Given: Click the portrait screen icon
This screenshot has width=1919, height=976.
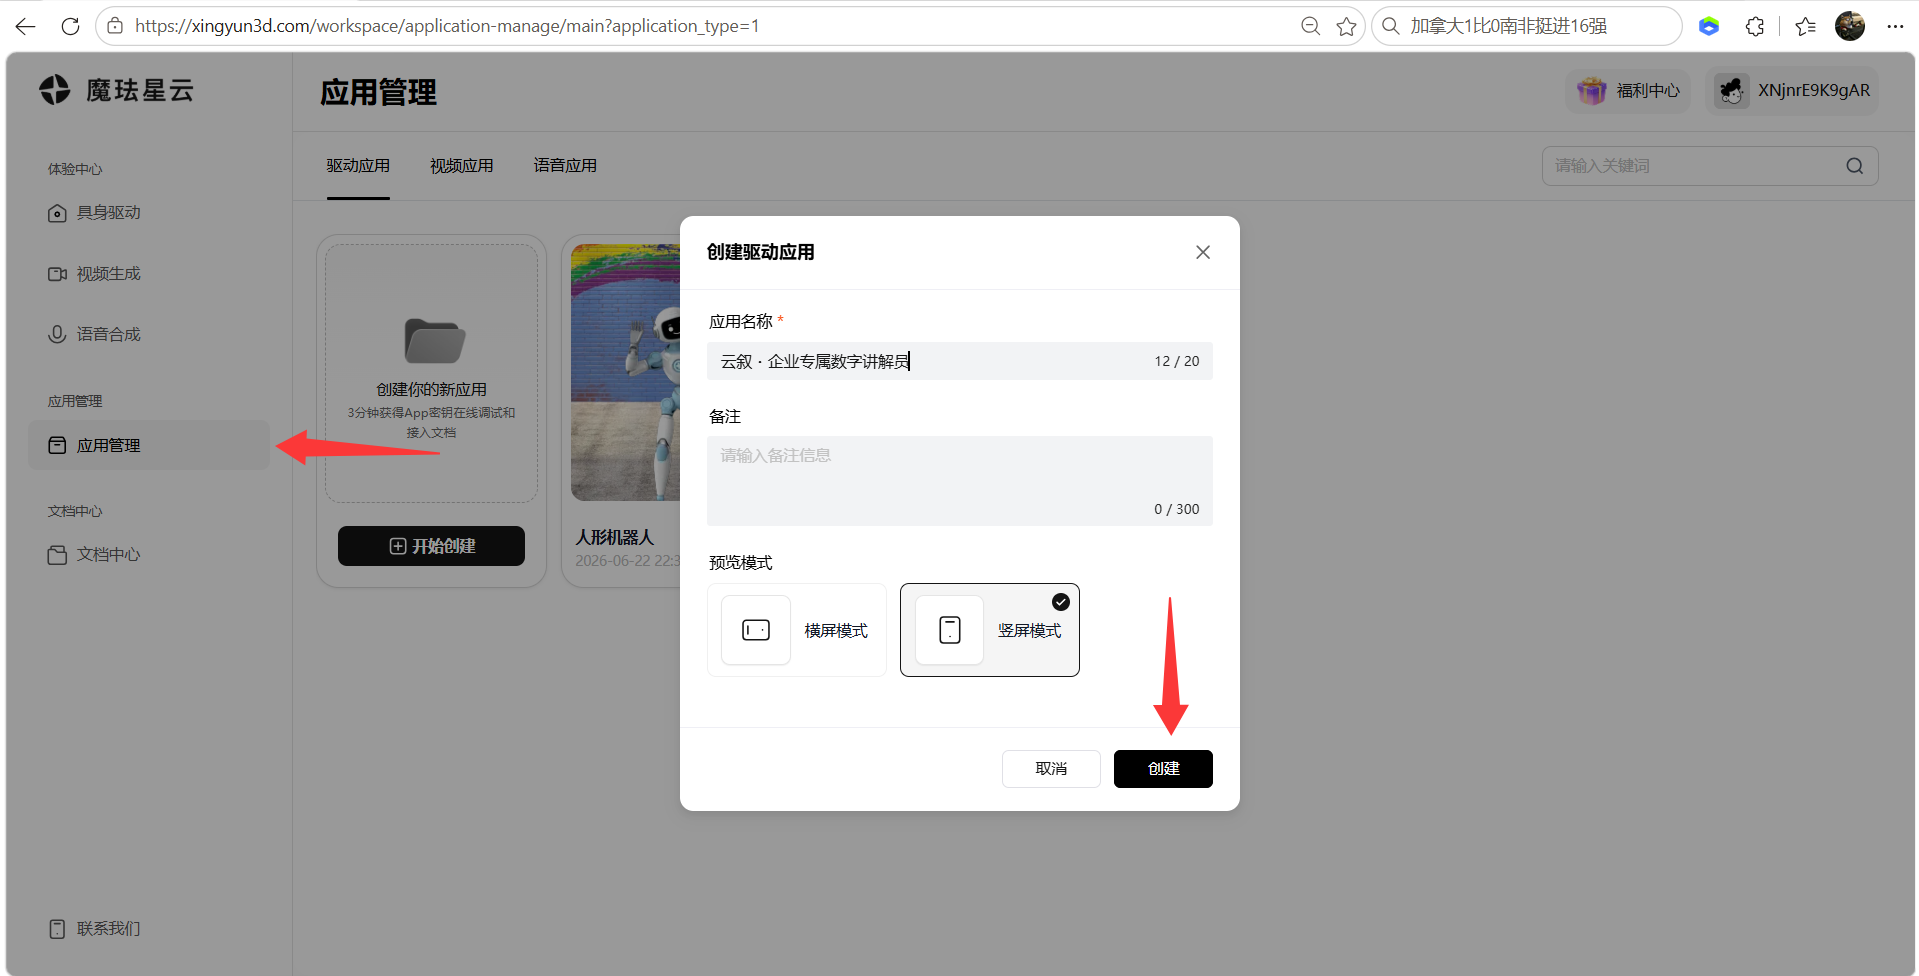Looking at the screenshot, I should coord(950,630).
